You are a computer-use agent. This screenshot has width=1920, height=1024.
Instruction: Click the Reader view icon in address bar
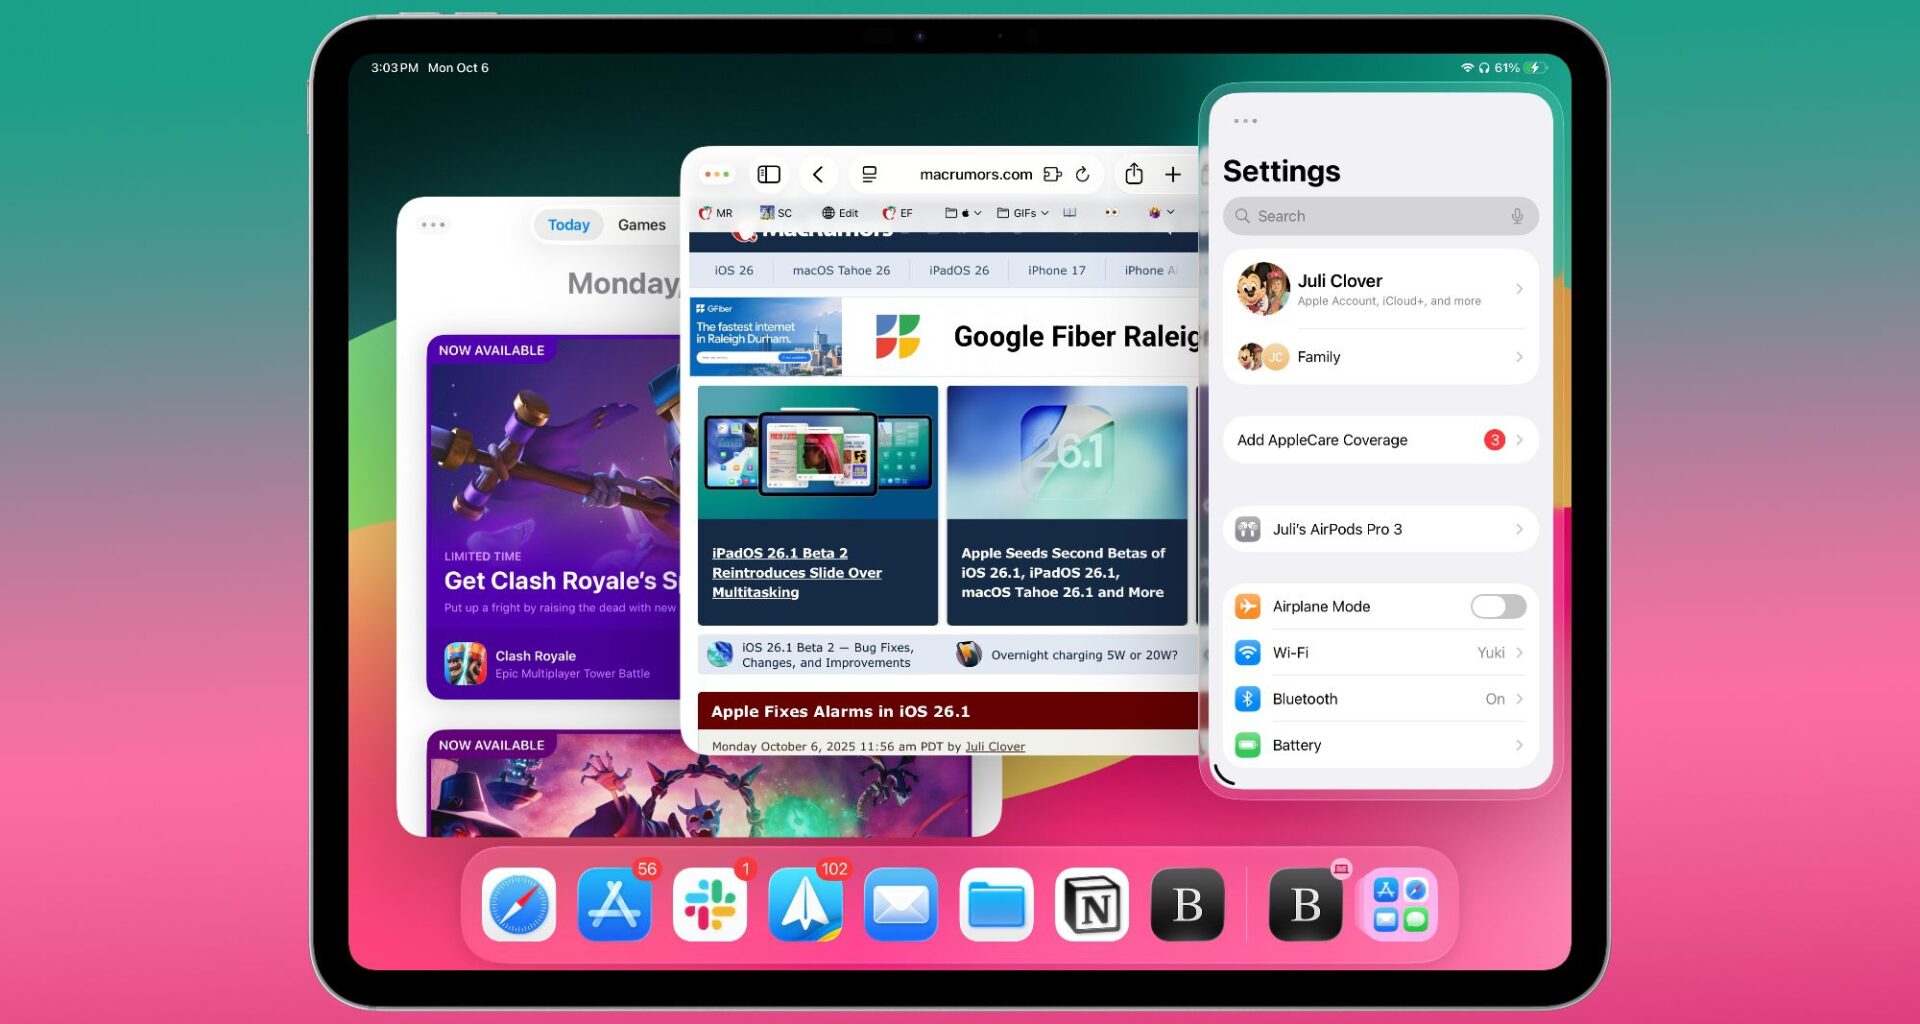click(x=868, y=173)
